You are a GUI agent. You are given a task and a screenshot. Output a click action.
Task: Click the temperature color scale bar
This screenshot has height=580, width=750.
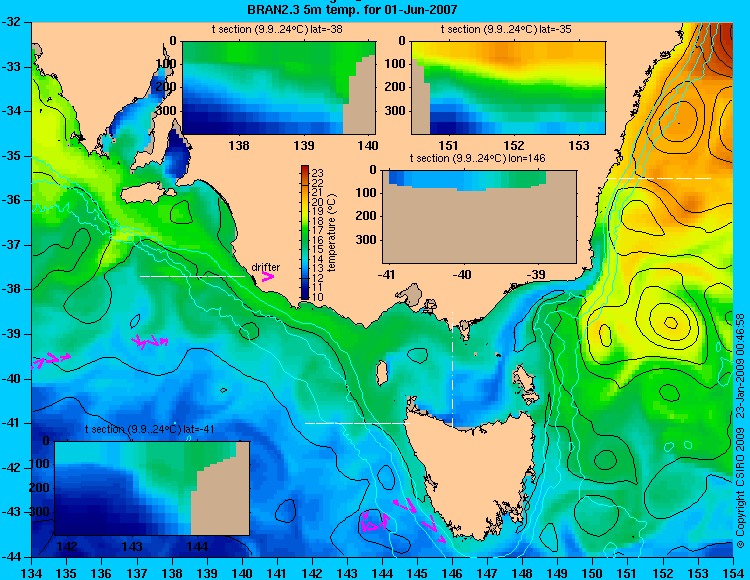click(305, 232)
